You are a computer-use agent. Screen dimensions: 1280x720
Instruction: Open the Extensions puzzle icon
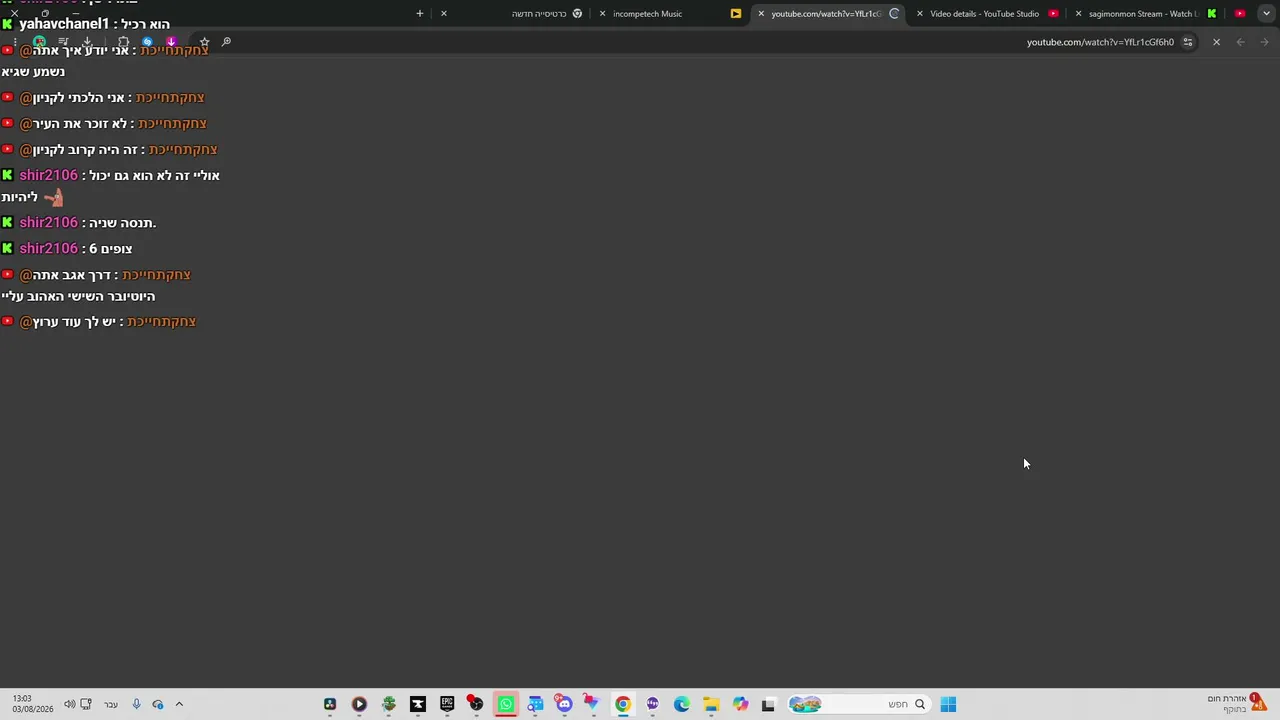click(123, 42)
